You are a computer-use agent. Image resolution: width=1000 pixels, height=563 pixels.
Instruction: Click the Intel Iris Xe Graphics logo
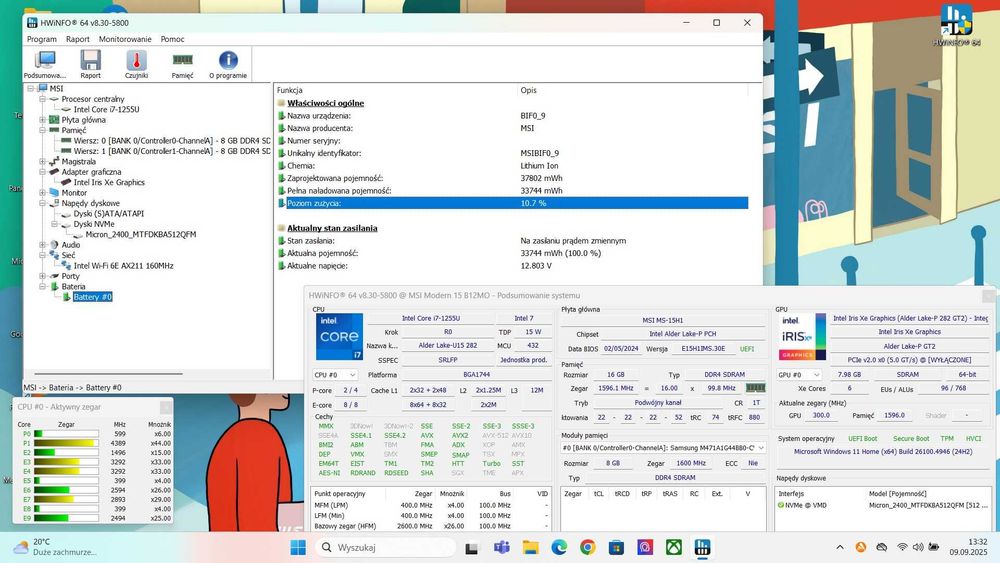(802, 337)
